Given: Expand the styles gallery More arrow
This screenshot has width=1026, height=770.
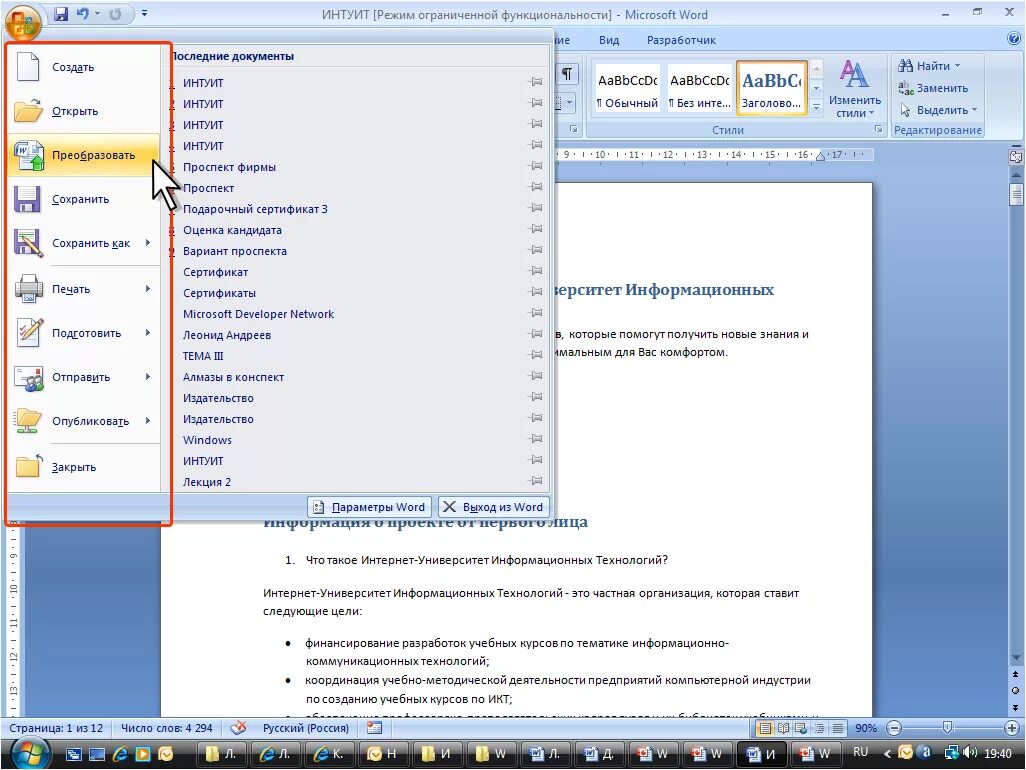Looking at the screenshot, I should [x=816, y=107].
